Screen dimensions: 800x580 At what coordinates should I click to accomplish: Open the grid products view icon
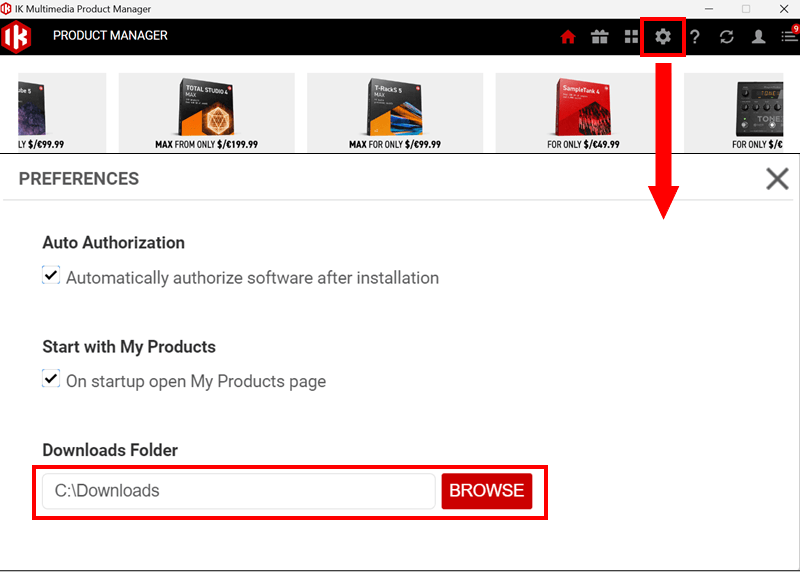point(631,37)
